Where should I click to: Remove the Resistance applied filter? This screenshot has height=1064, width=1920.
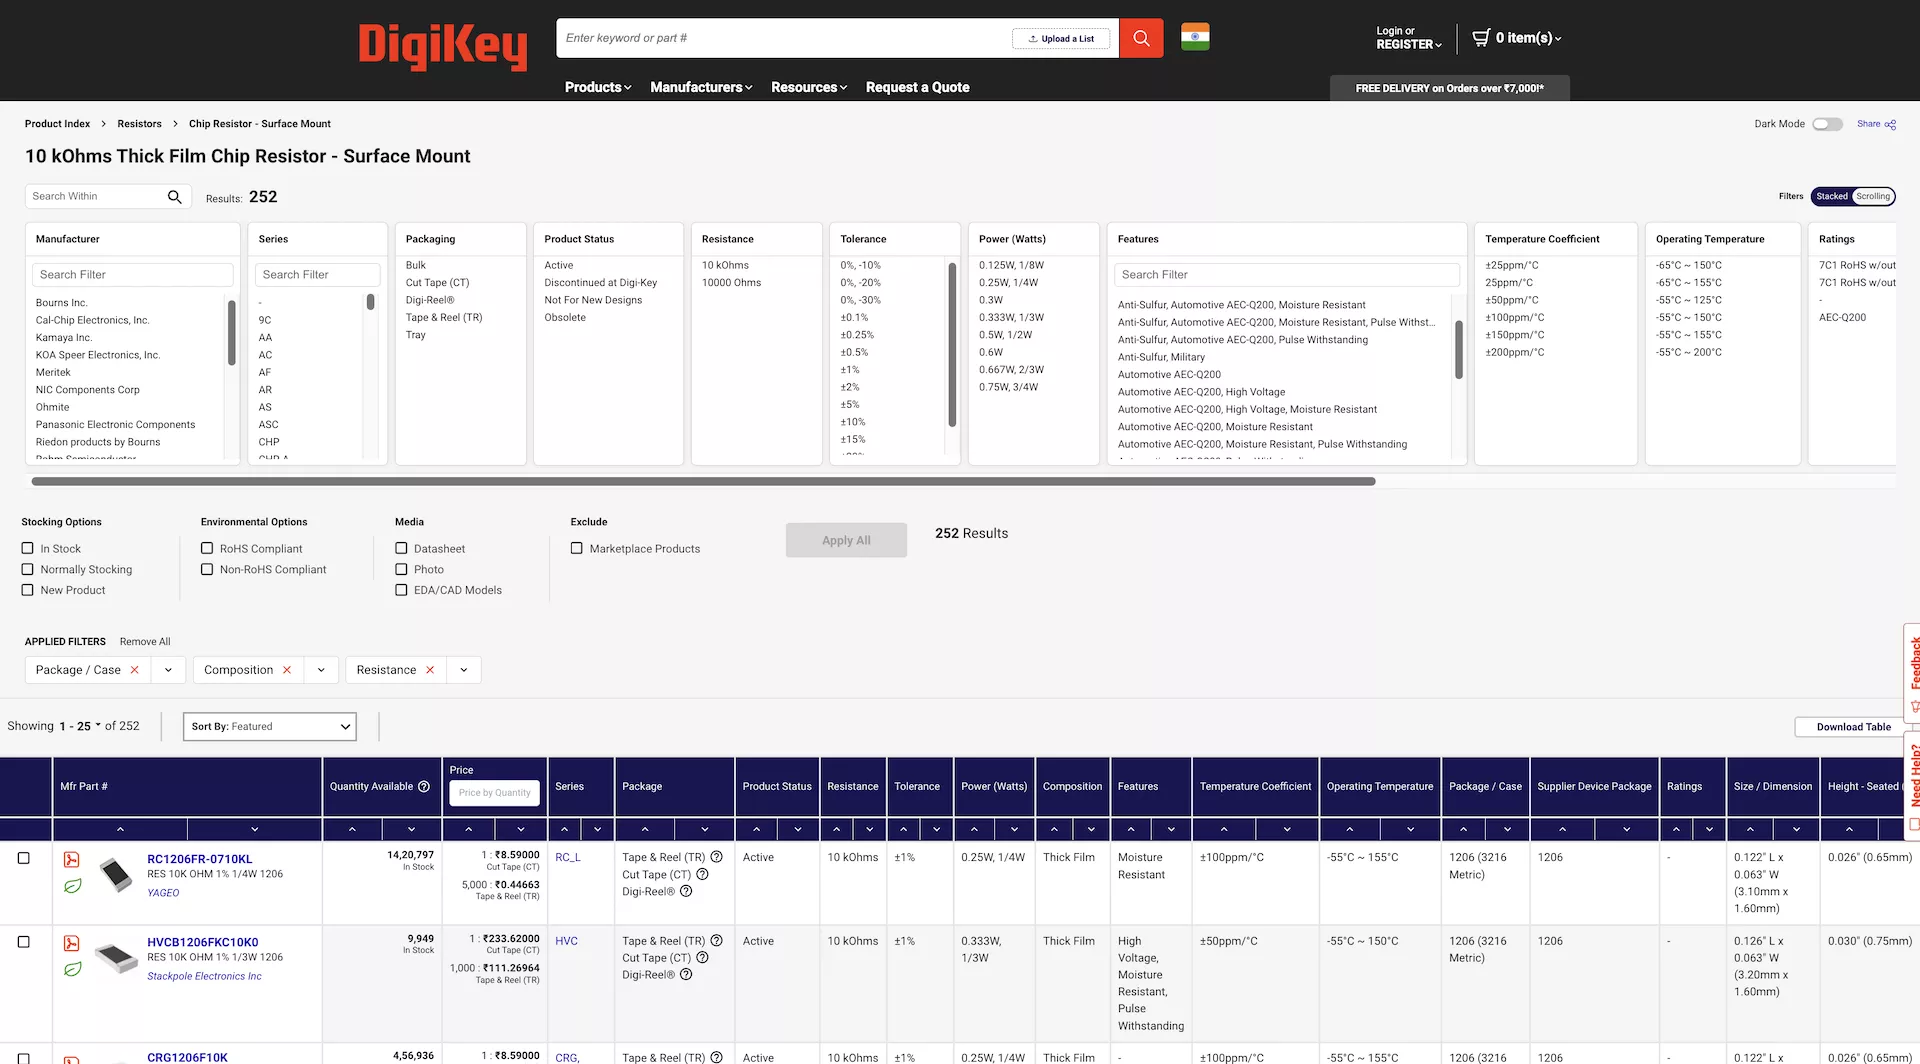[430, 670]
